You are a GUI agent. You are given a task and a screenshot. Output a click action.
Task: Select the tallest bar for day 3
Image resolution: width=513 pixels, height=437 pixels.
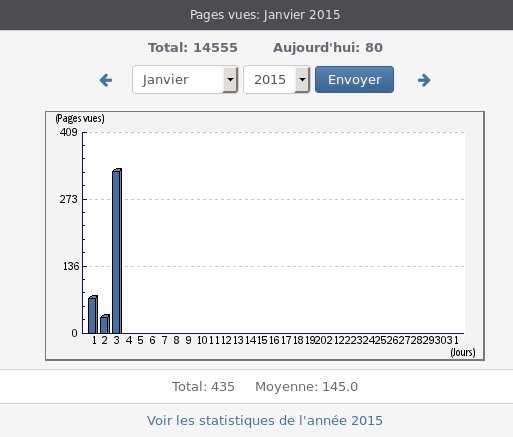tap(117, 251)
